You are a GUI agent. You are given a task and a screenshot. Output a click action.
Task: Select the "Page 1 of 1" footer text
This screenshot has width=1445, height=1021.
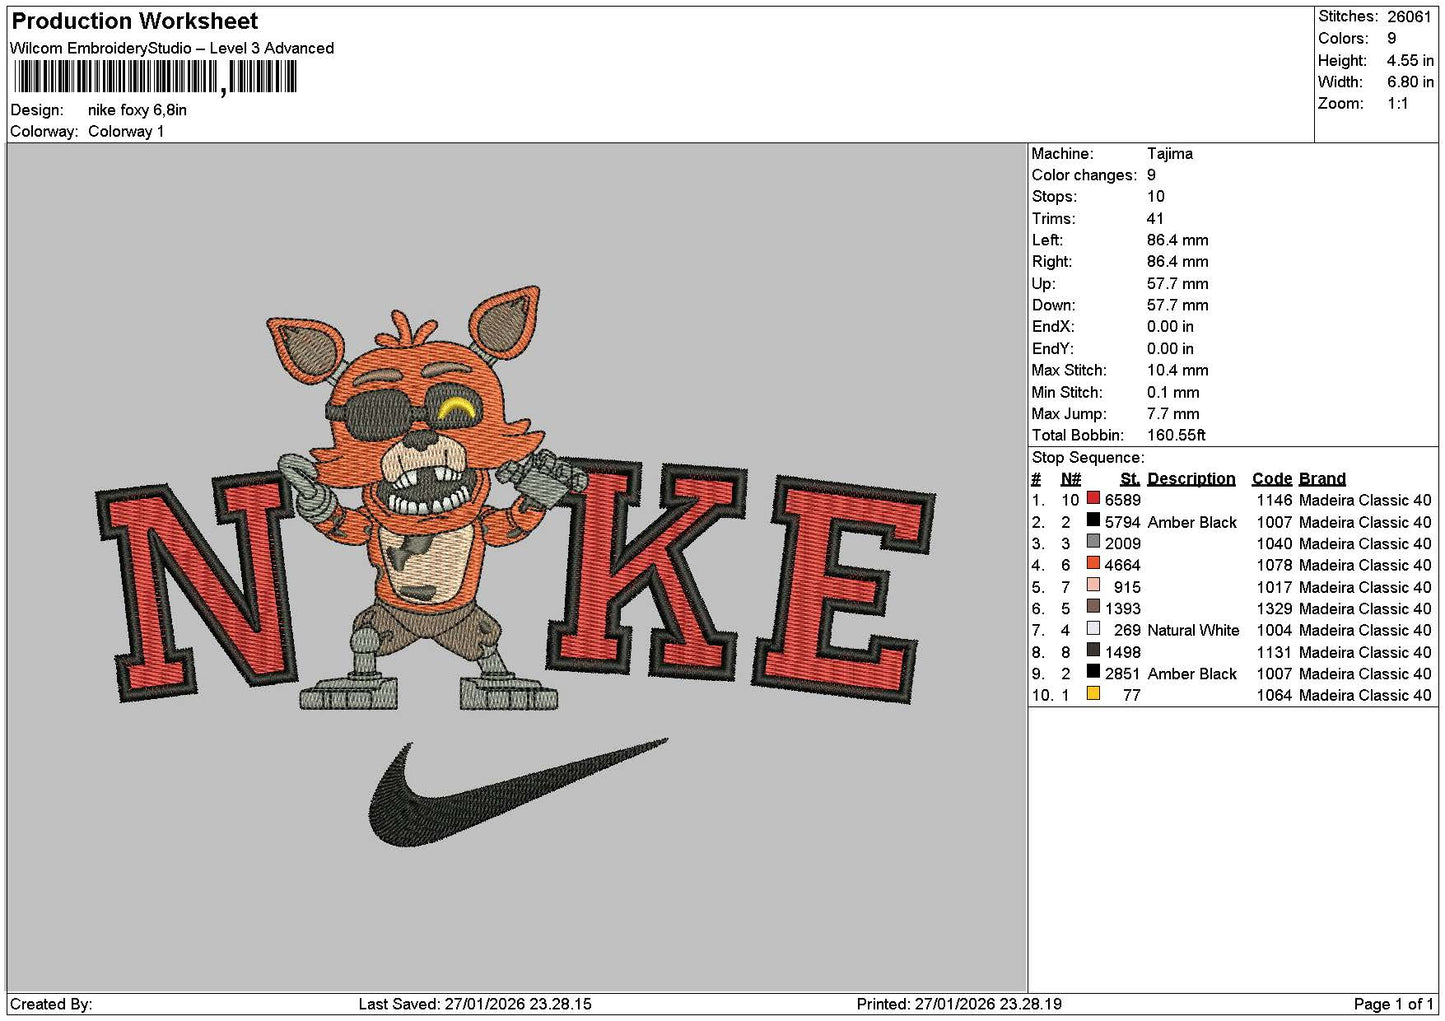(1393, 1004)
